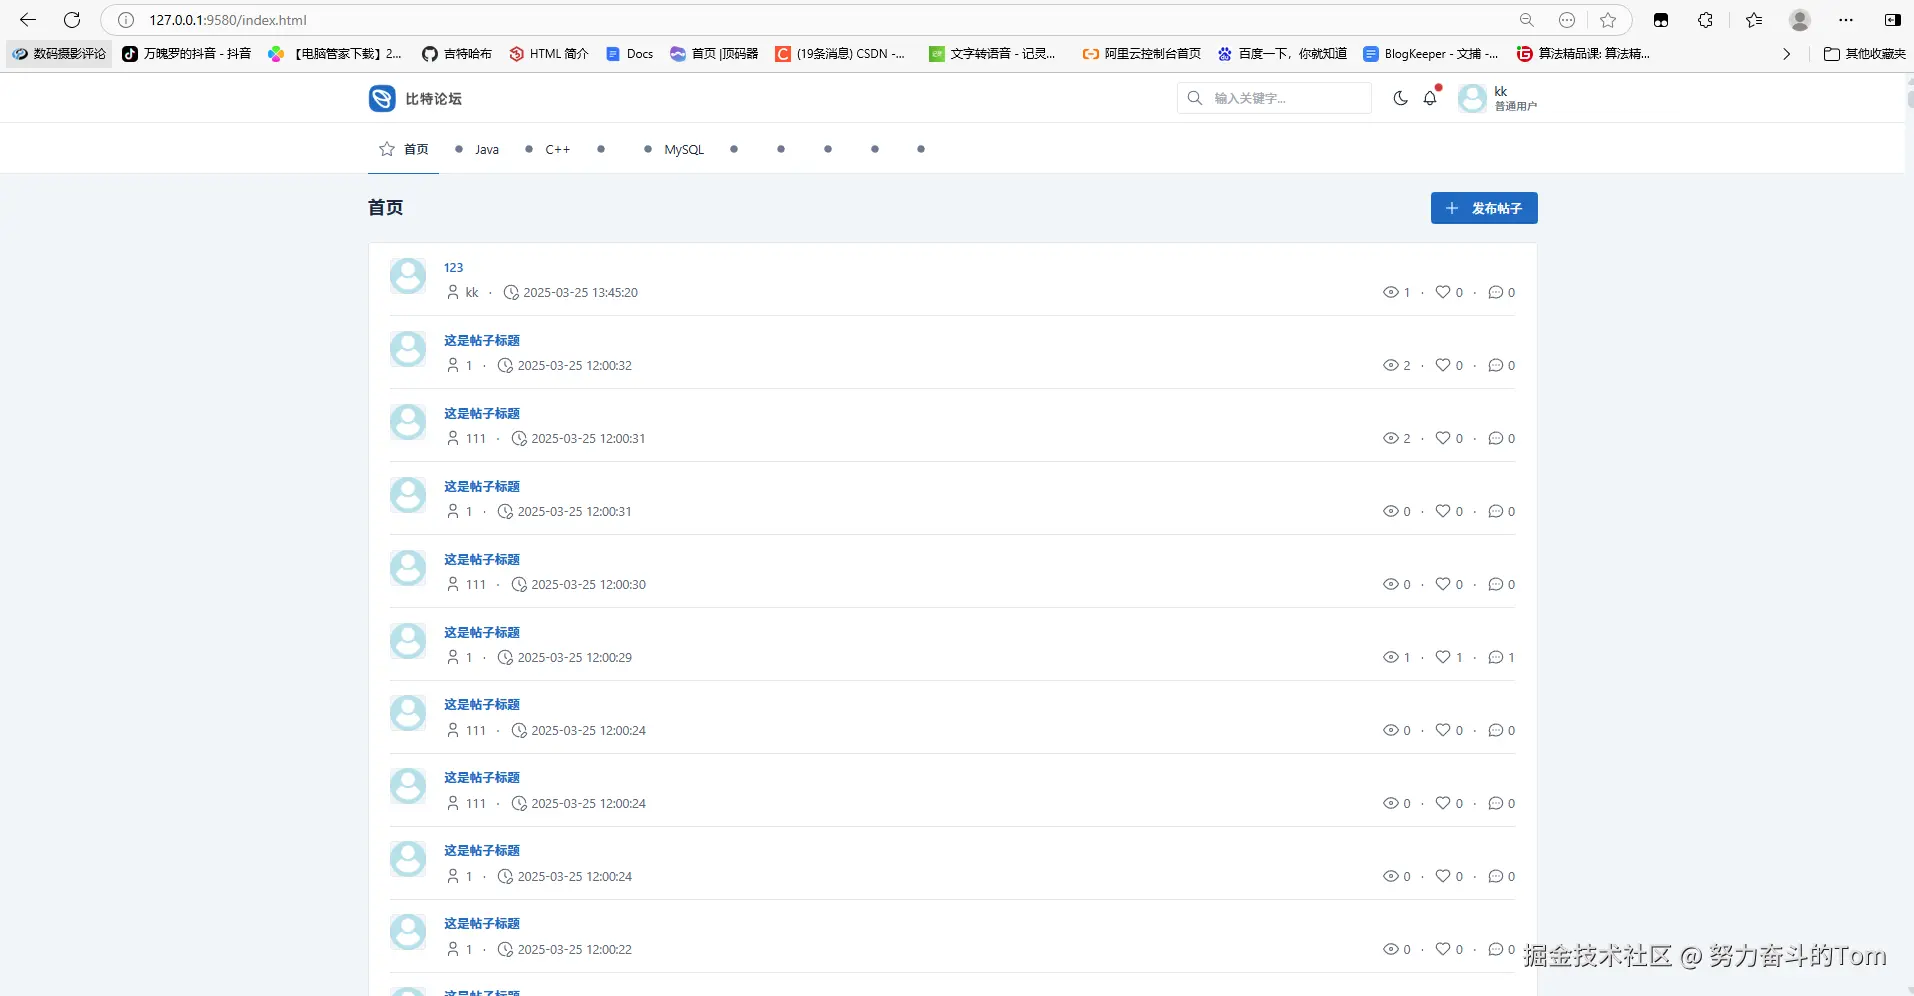Click the timestamp 2025-03-25 13:45:20
1914x996 pixels.
[x=580, y=292]
